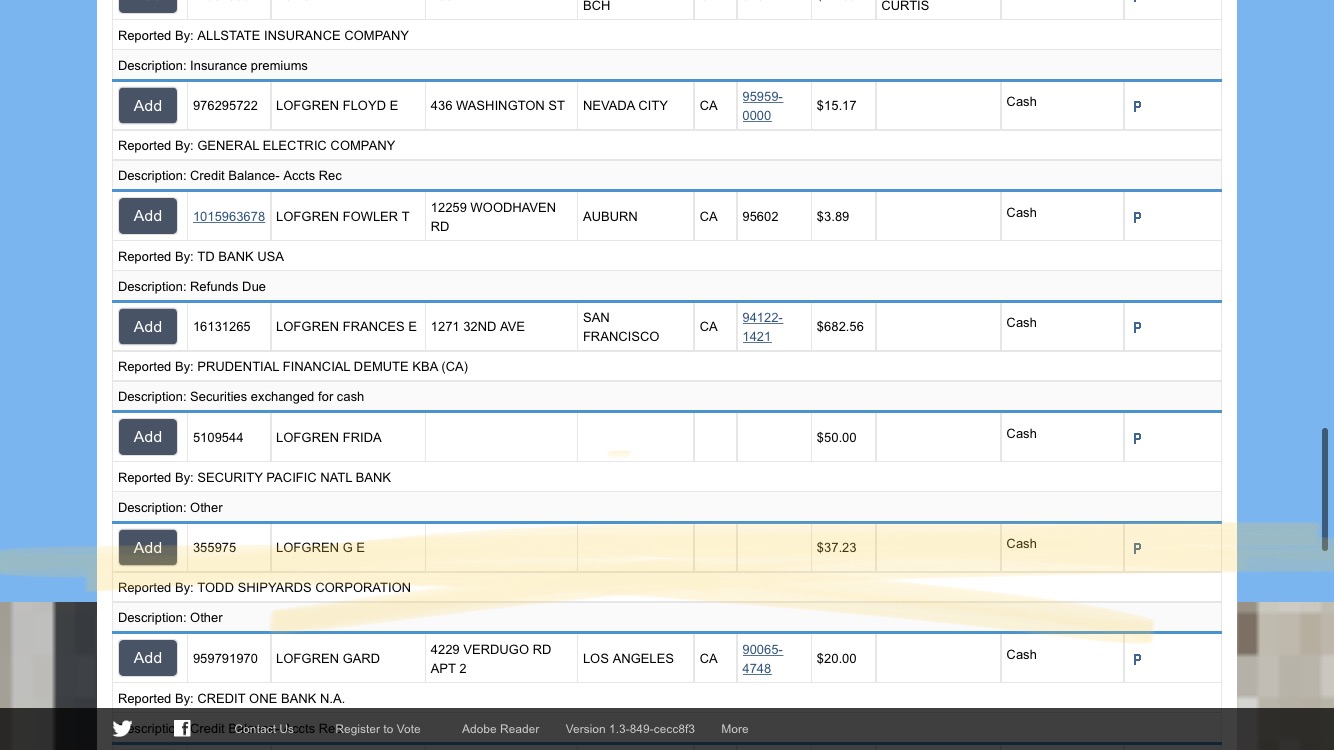1334x750 pixels.
Task: Open the Adobe Reader footer link
Action: (x=501, y=729)
